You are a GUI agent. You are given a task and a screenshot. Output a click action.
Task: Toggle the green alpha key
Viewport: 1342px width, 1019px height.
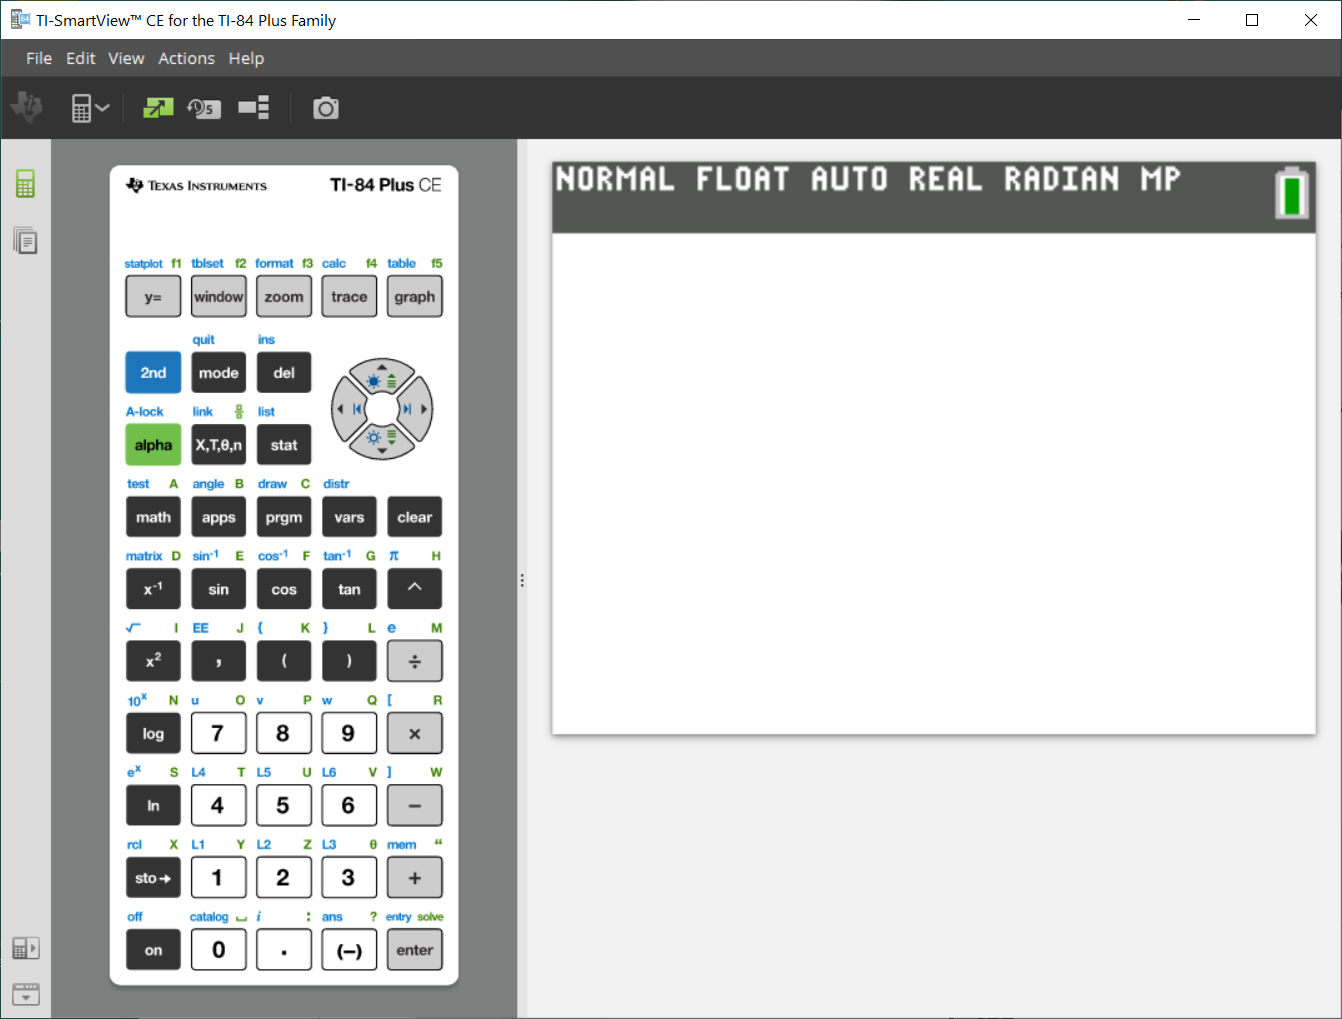[153, 445]
